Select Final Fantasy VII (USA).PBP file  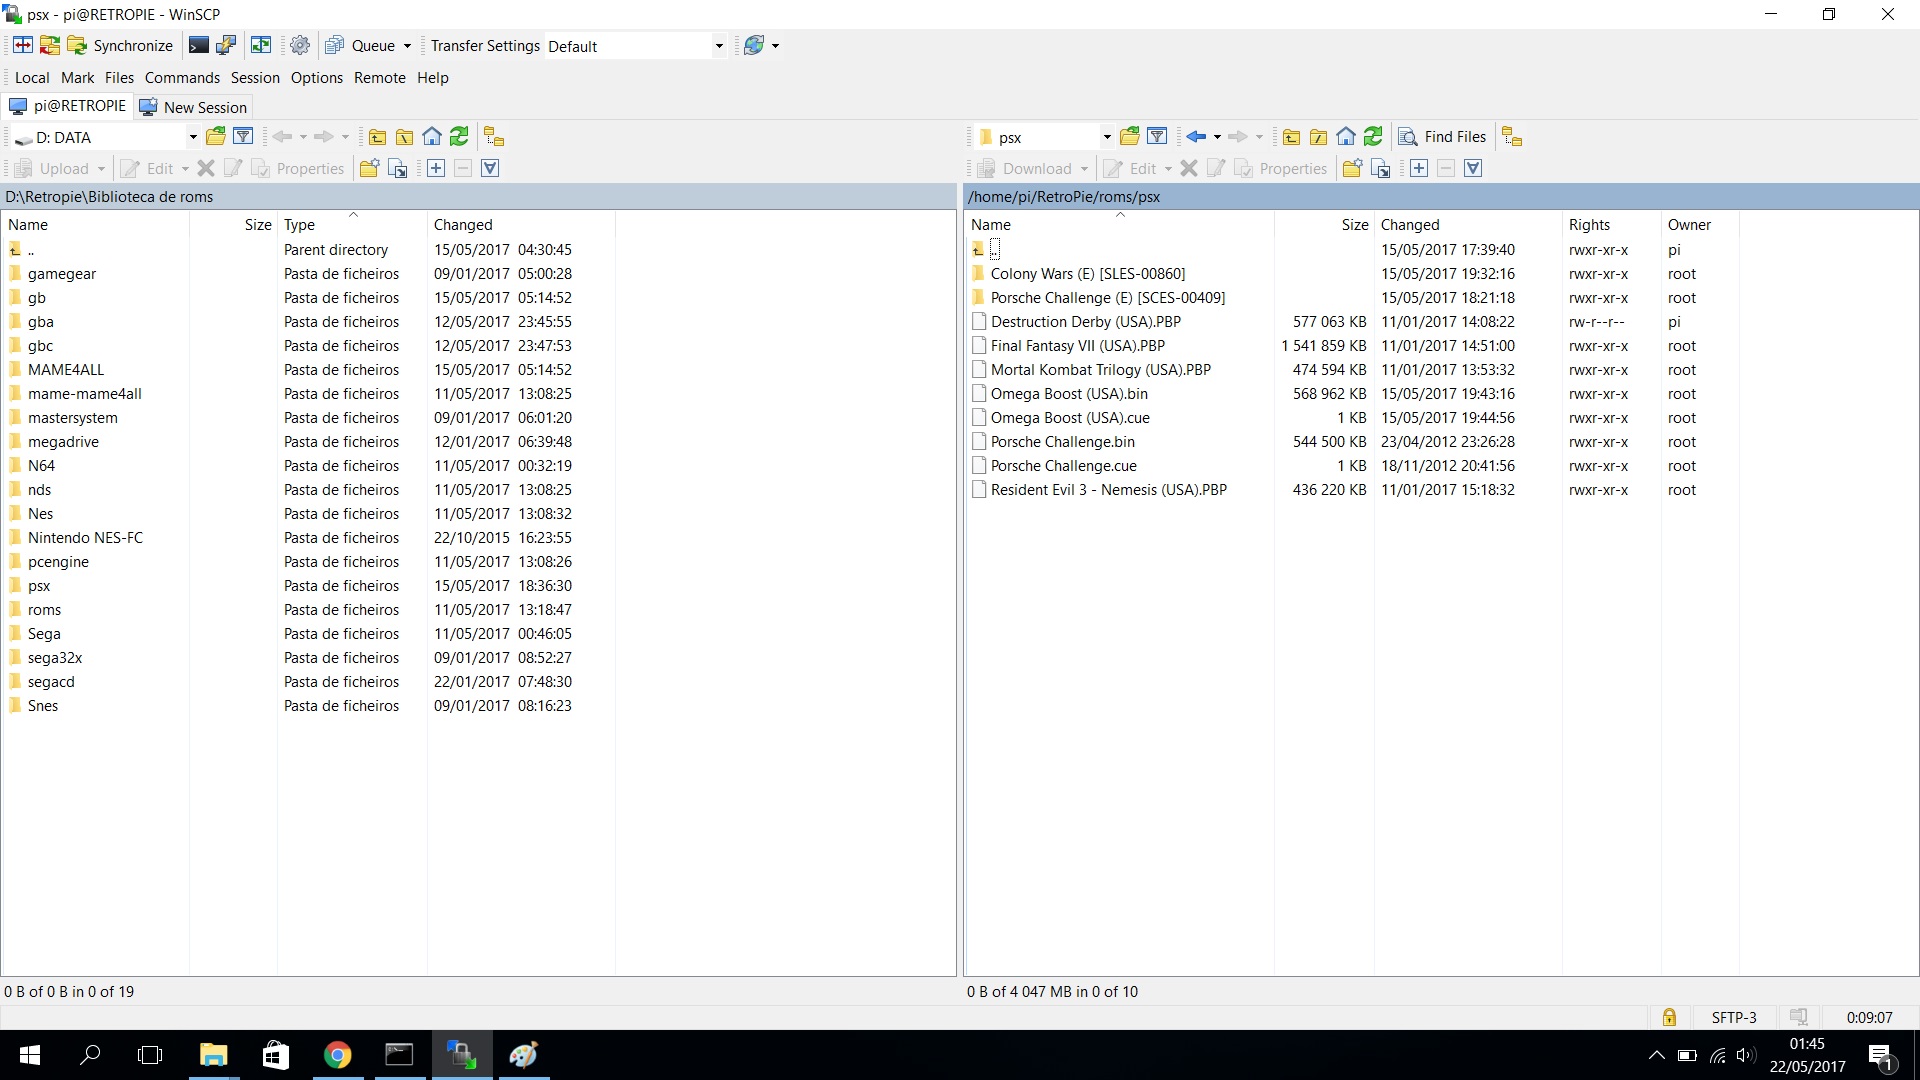click(1077, 346)
